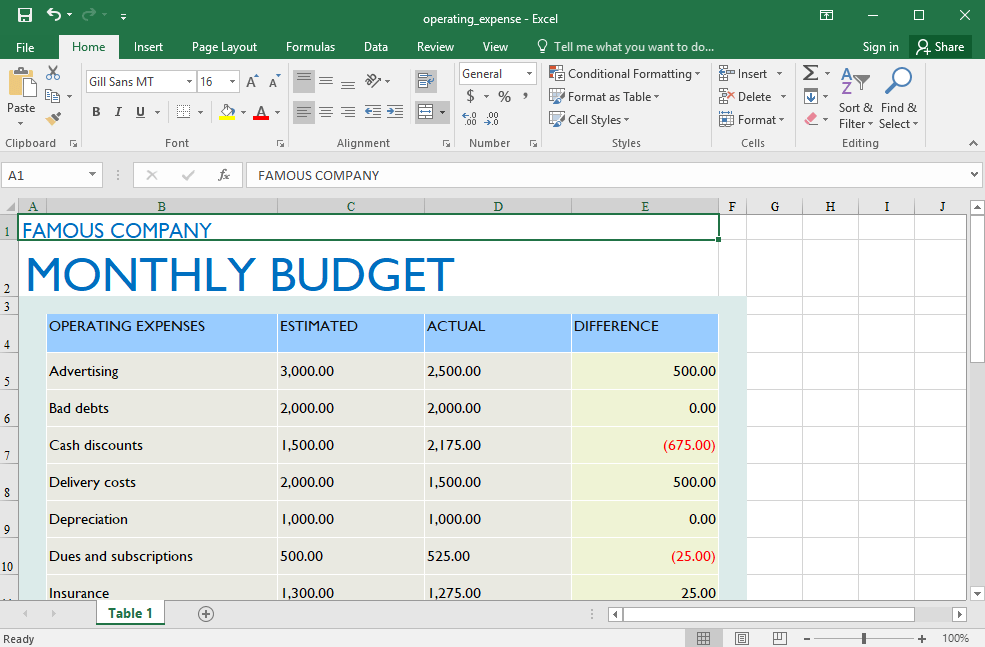Toggle bold formatting
This screenshot has height=647, width=985.
point(96,112)
